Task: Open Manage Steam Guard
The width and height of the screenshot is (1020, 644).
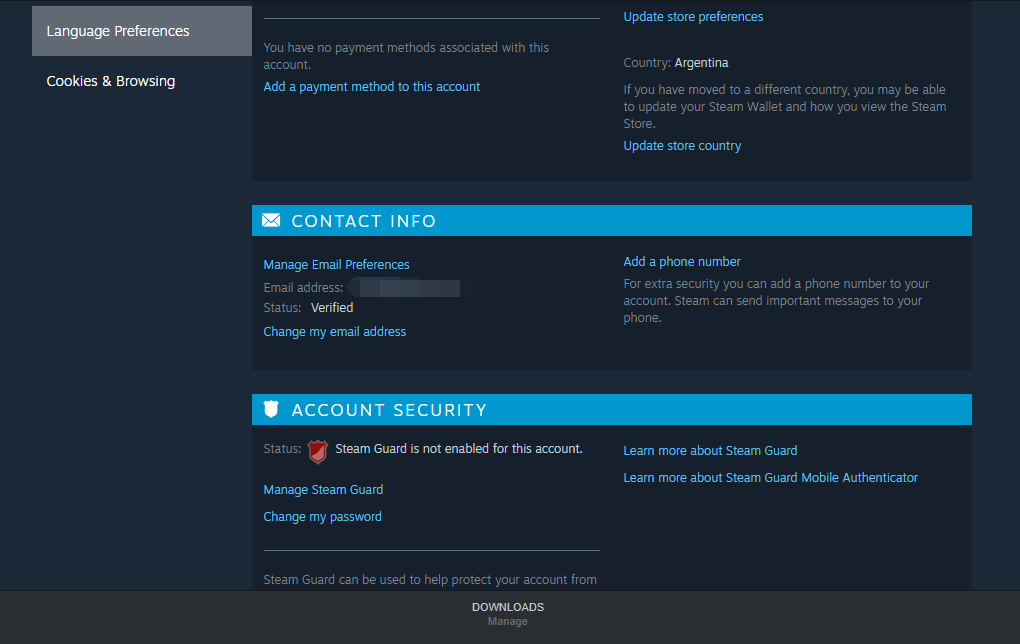Action: (x=323, y=490)
